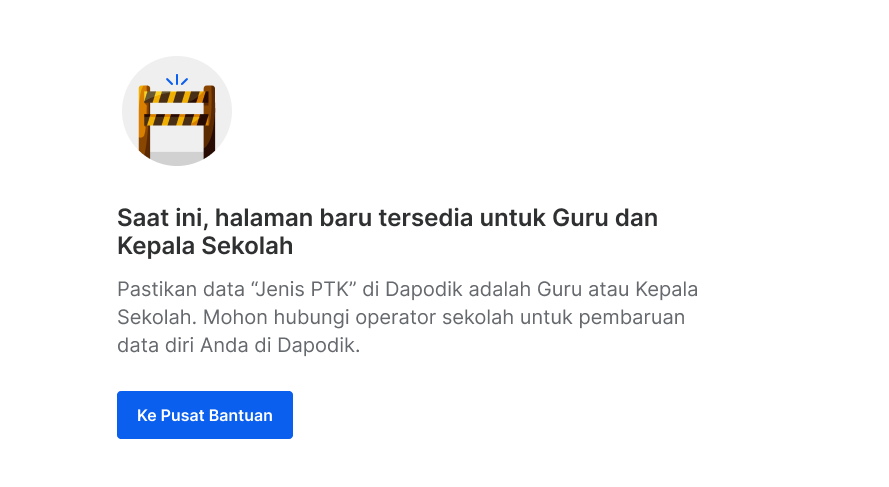Click the last line "data diri Anda di Dapodik."
889x487 pixels.
click(239, 345)
